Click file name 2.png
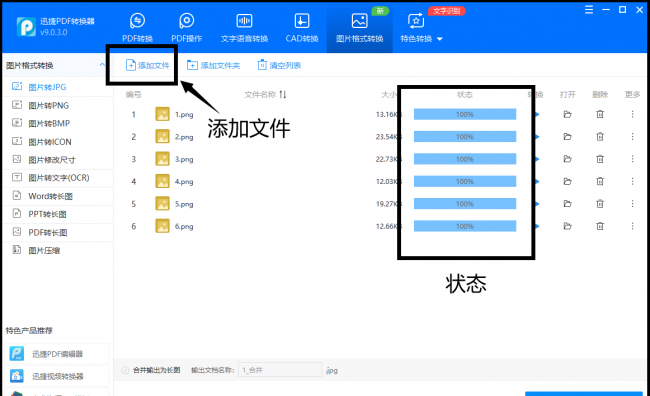The height and width of the screenshot is (396, 650). (x=184, y=137)
